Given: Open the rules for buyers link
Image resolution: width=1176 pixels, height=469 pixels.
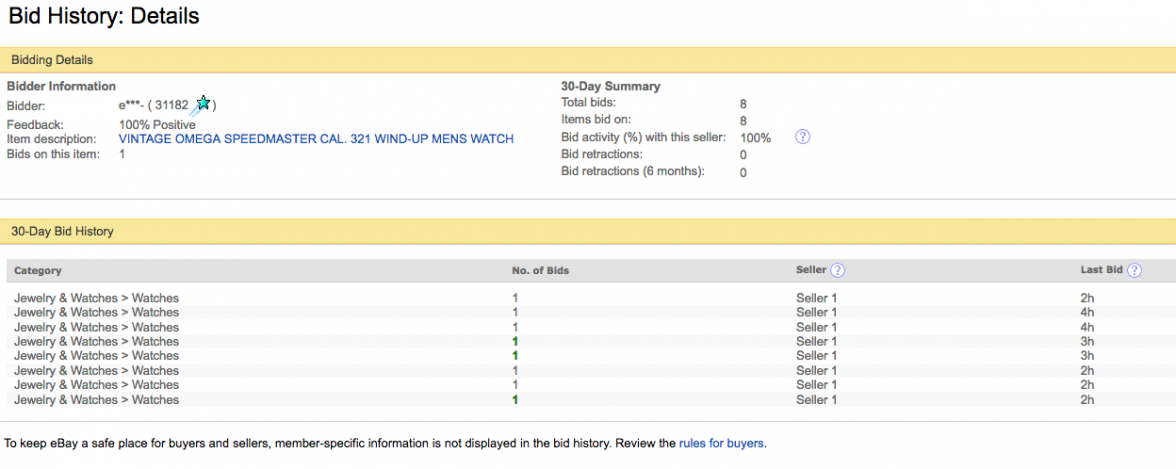Looking at the screenshot, I should 722,442.
